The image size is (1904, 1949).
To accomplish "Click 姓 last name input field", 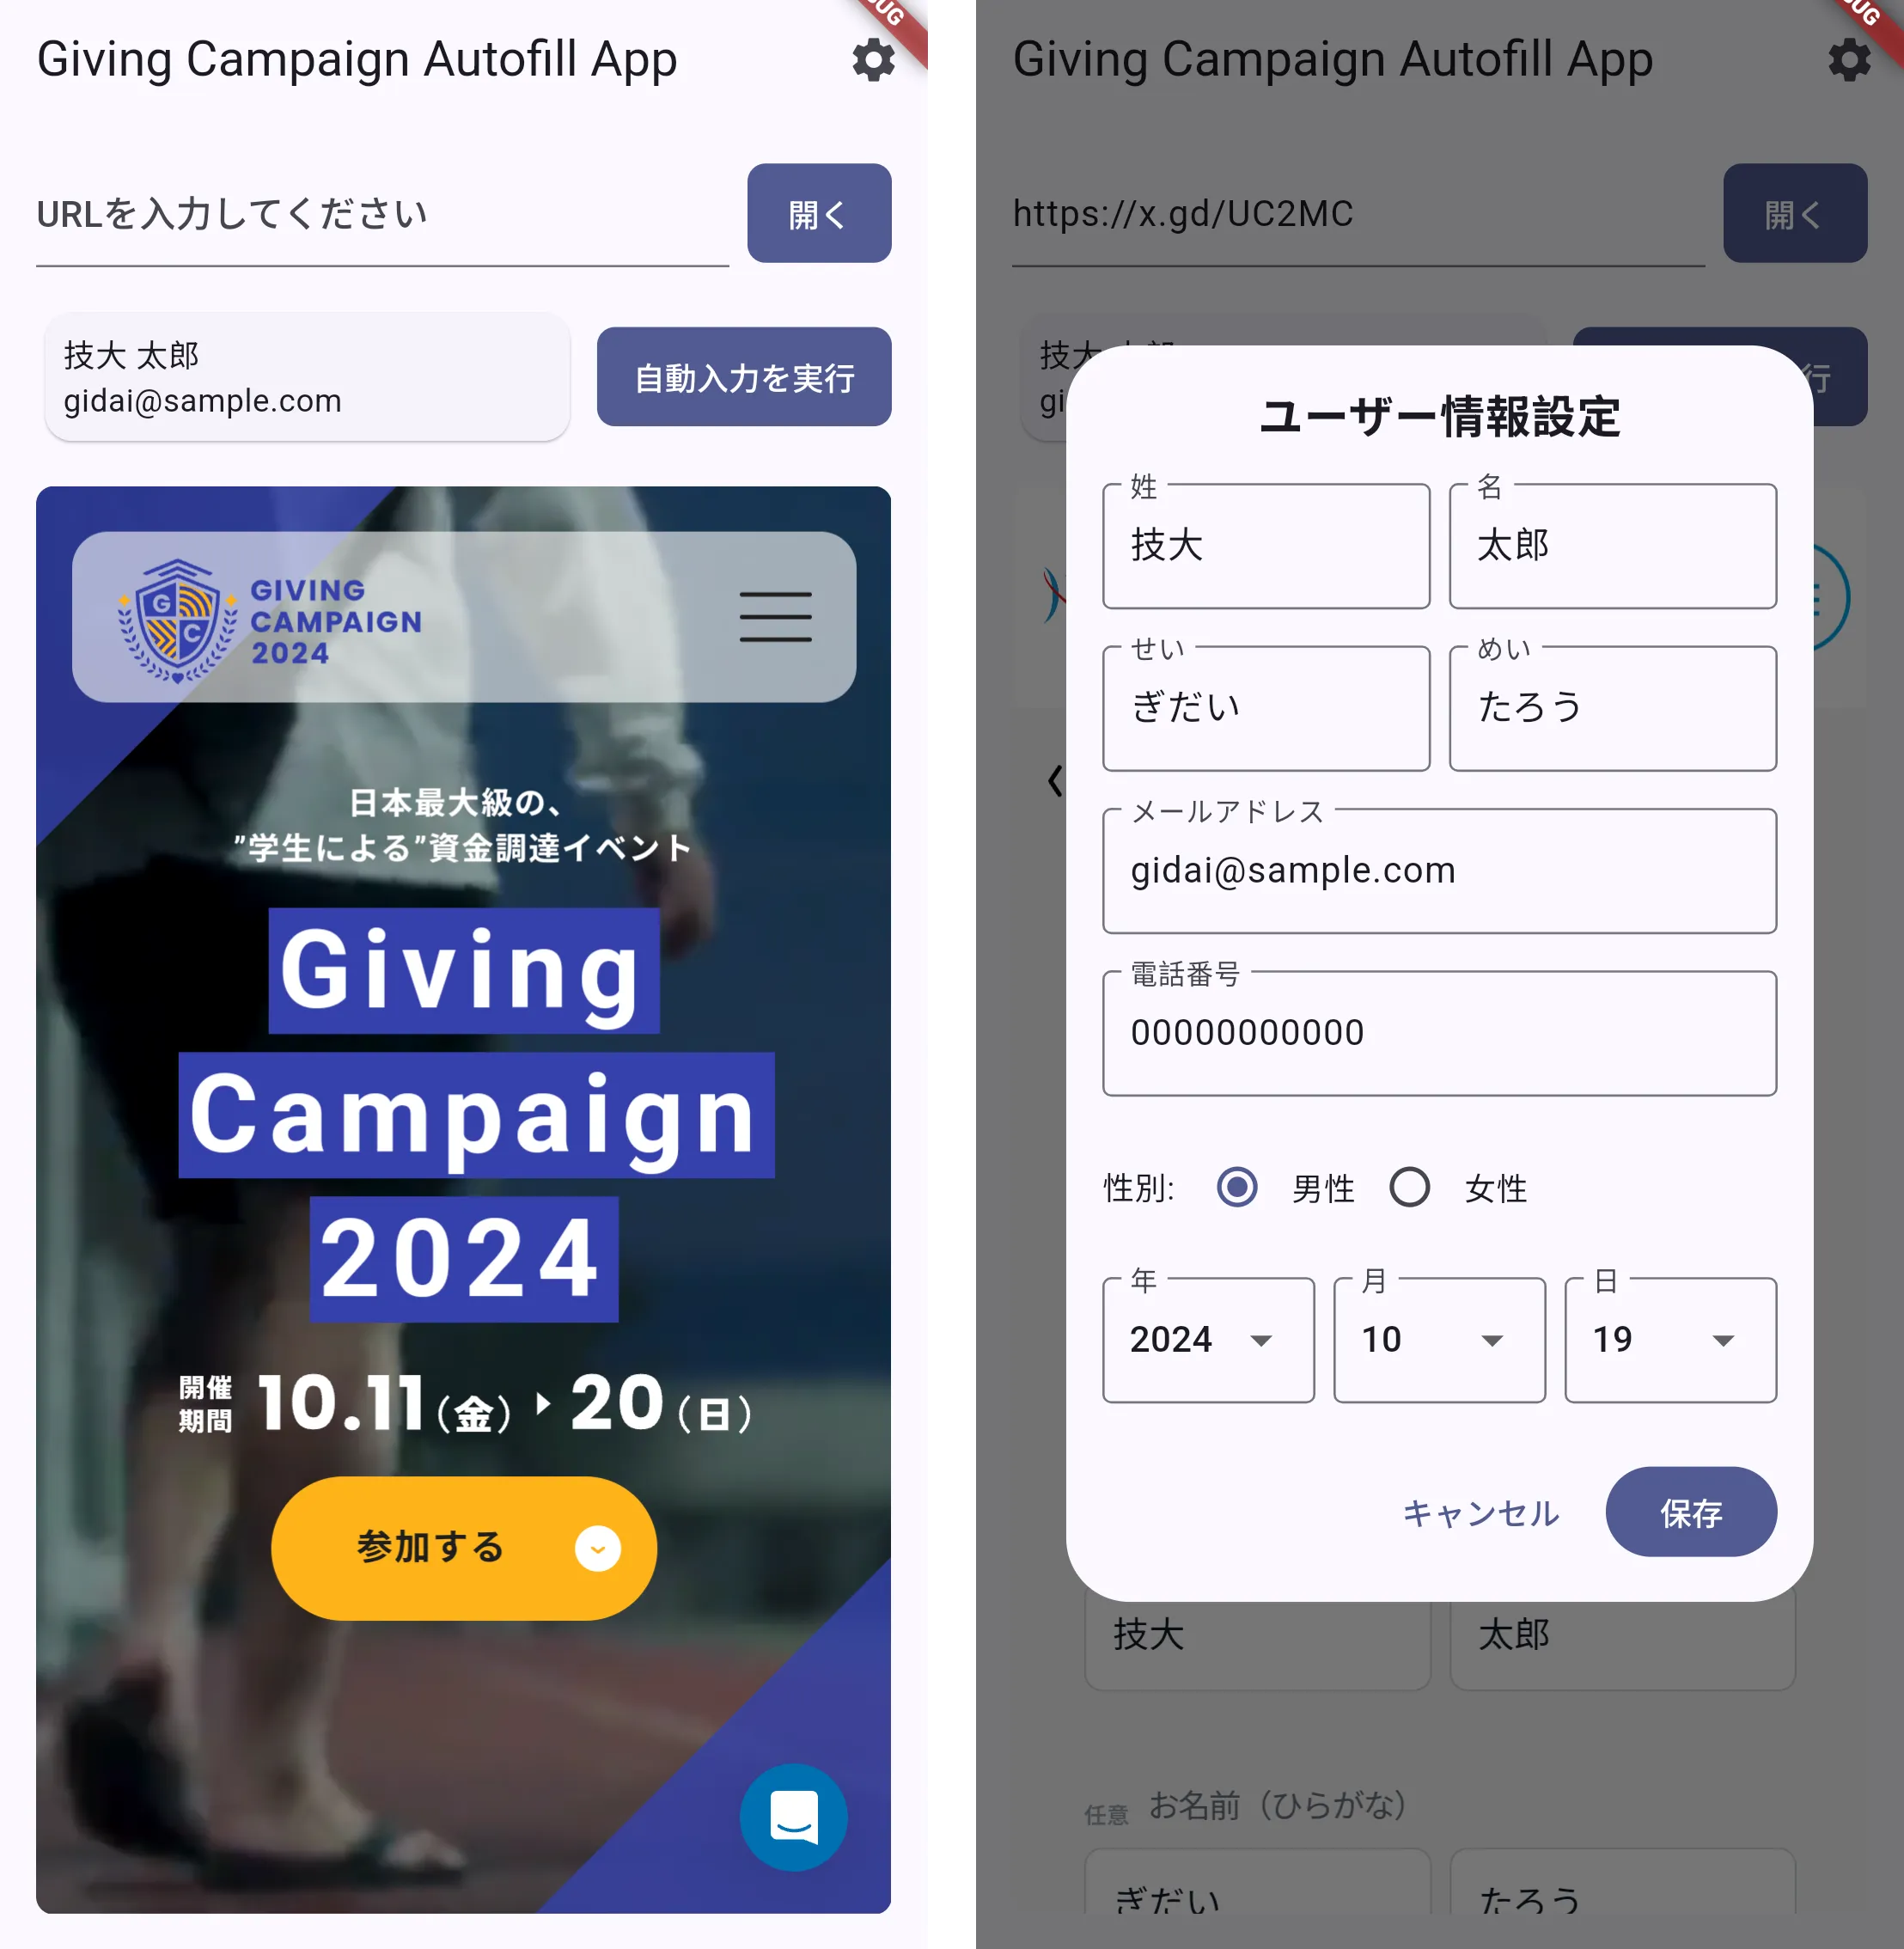I will pos(1262,544).
